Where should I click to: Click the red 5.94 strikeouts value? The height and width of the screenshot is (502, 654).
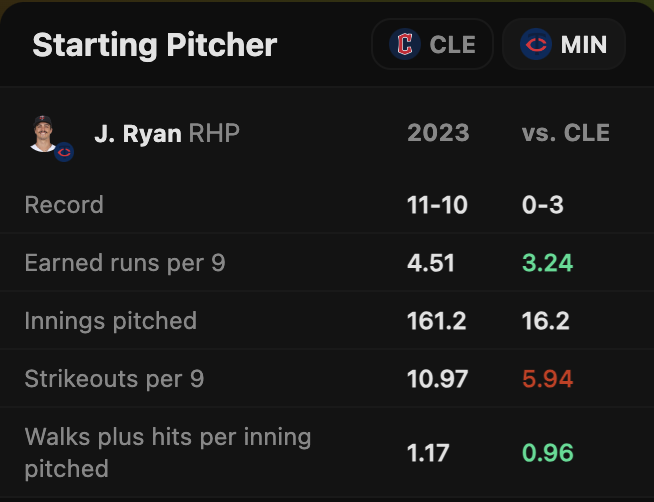545,379
